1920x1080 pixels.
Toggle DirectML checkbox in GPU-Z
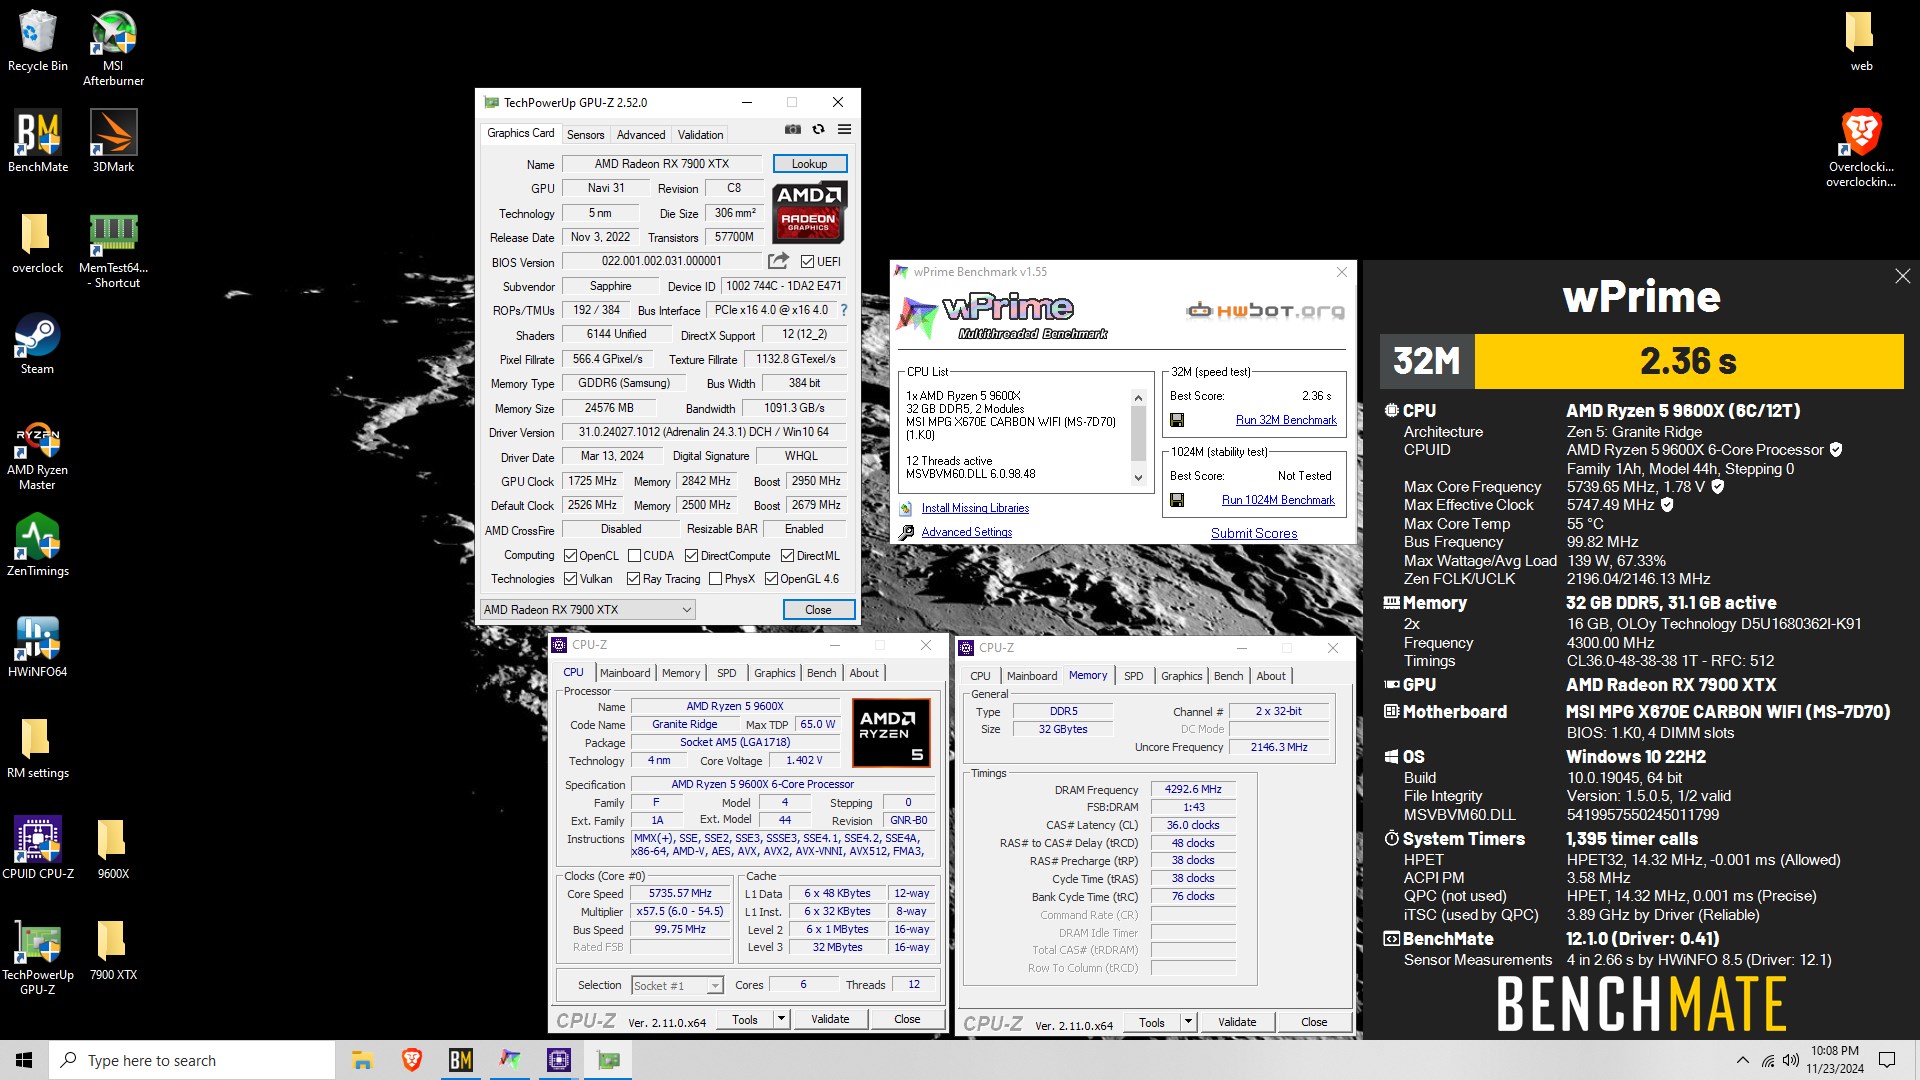point(787,556)
